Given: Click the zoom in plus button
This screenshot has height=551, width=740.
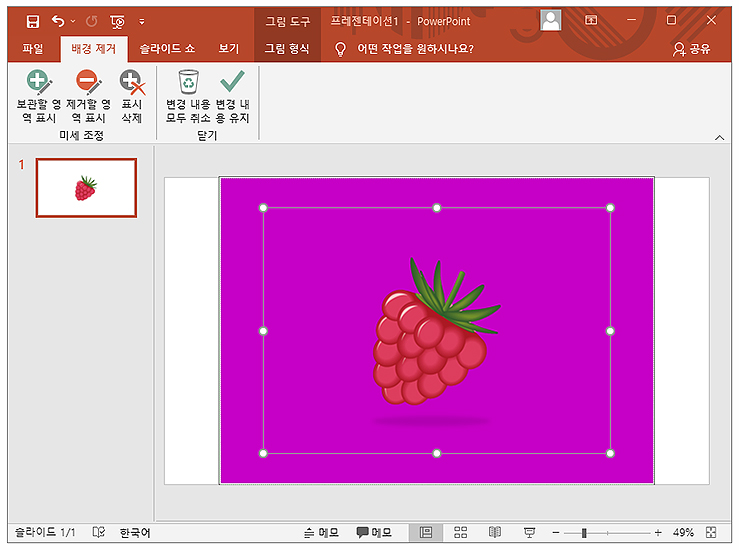Looking at the screenshot, I should [658, 533].
